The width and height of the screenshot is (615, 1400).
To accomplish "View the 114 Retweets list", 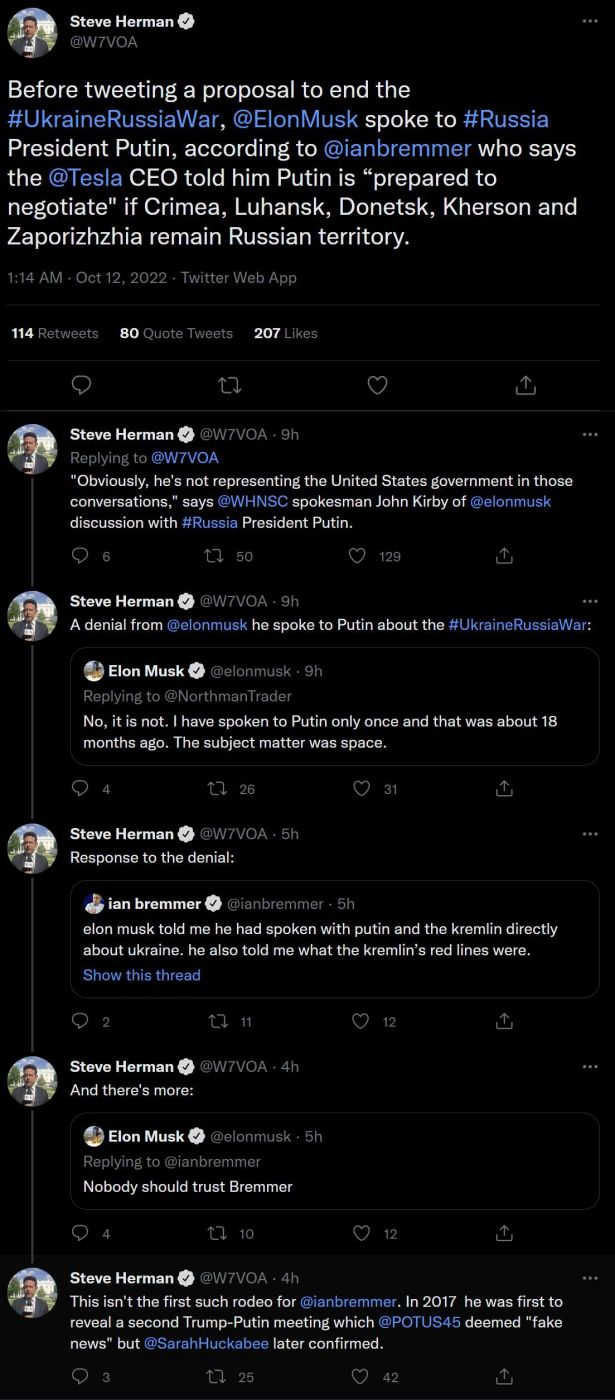I will (55, 333).
